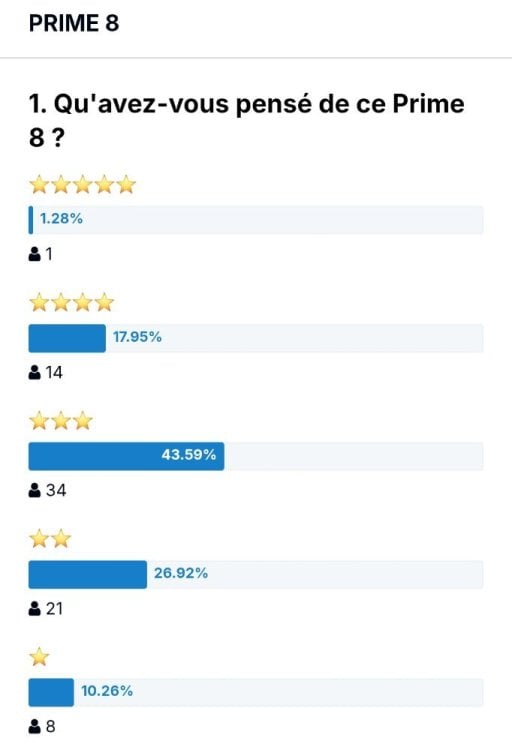Click the 1.28% result bar
The width and height of the screenshot is (512, 750).
point(256,220)
